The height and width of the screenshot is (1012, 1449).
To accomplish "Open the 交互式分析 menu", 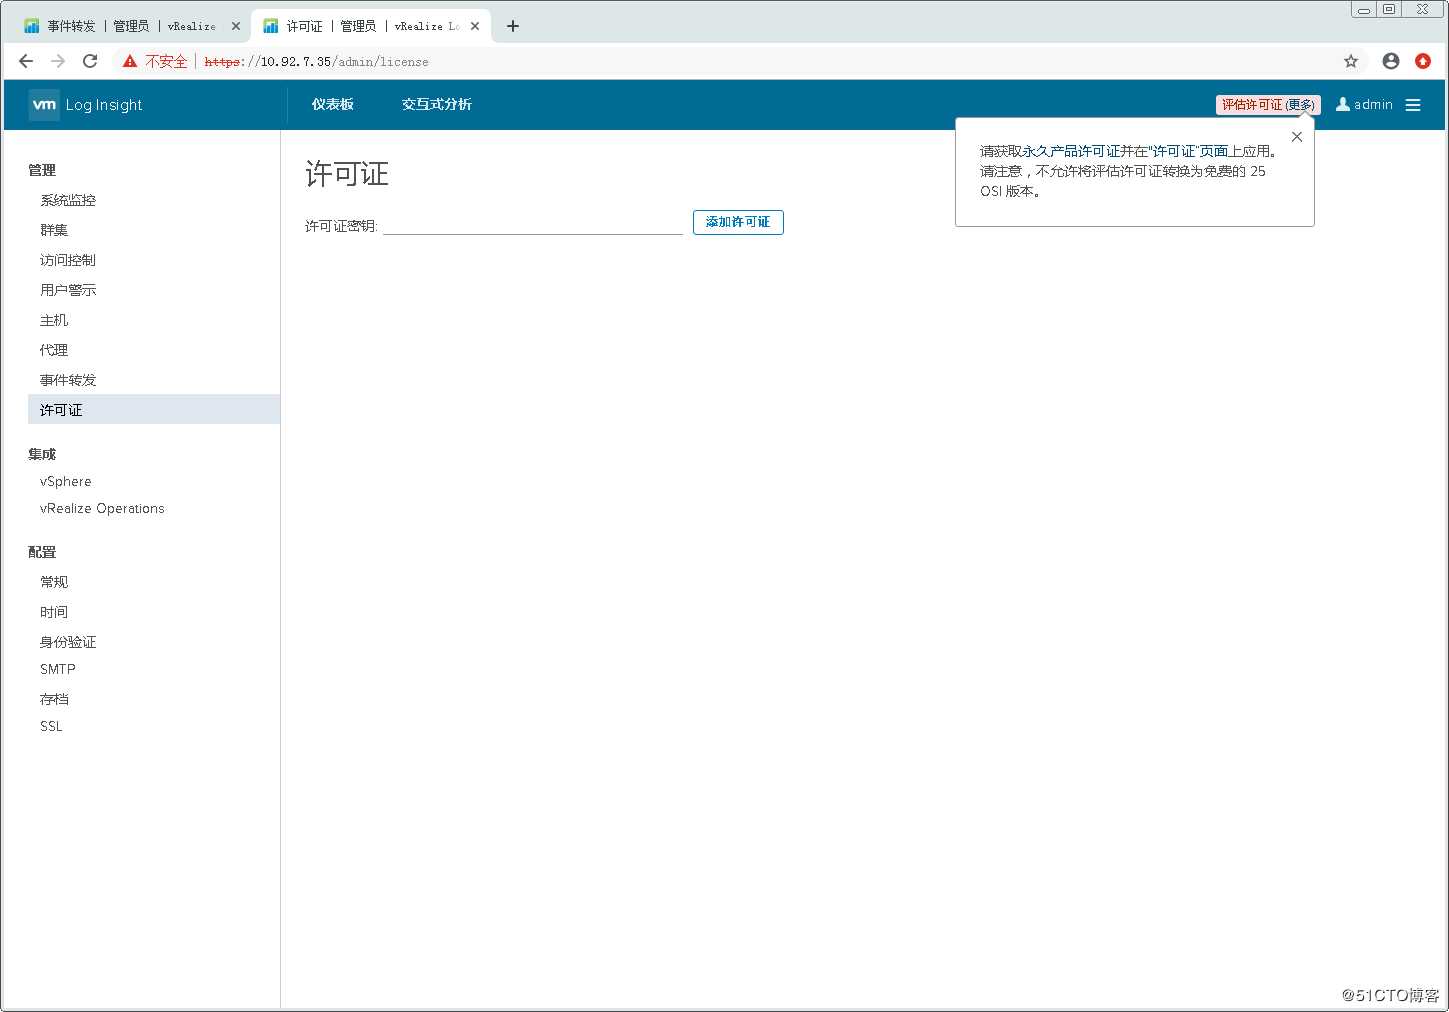I will (437, 104).
